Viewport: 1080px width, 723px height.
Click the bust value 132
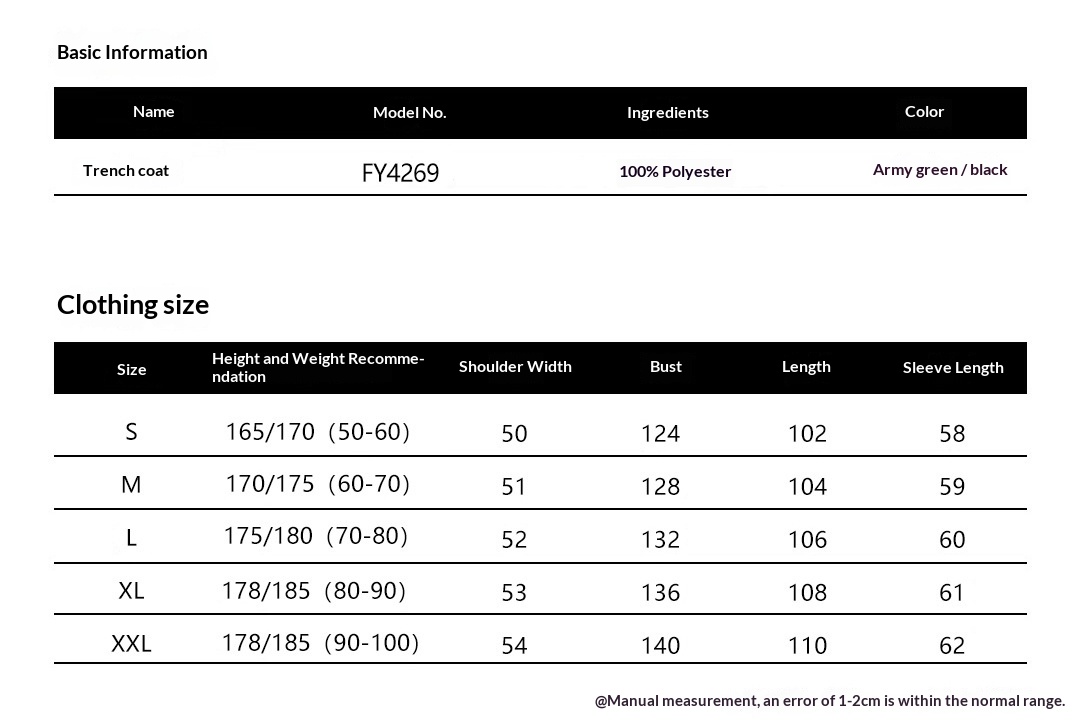point(660,539)
